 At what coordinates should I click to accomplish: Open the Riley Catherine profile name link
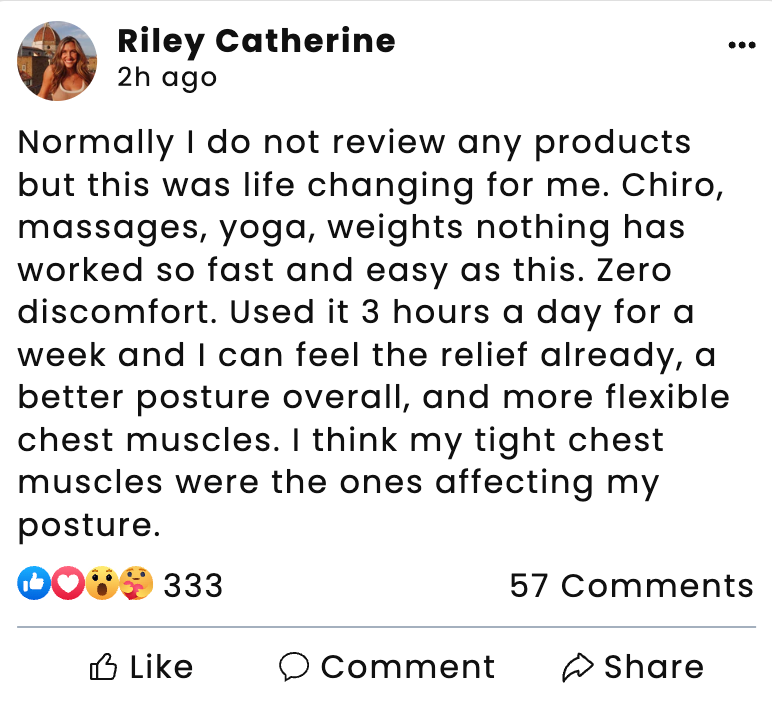click(256, 41)
